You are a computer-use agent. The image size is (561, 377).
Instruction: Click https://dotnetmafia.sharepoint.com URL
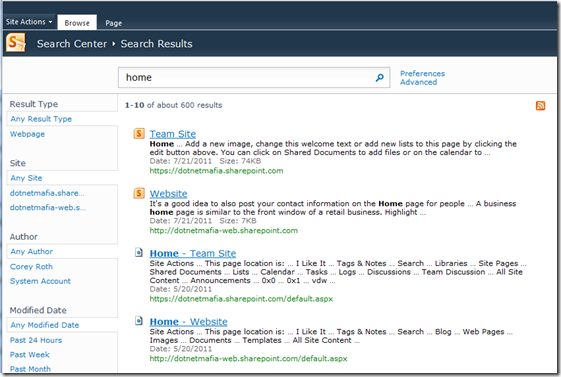tap(216, 171)
